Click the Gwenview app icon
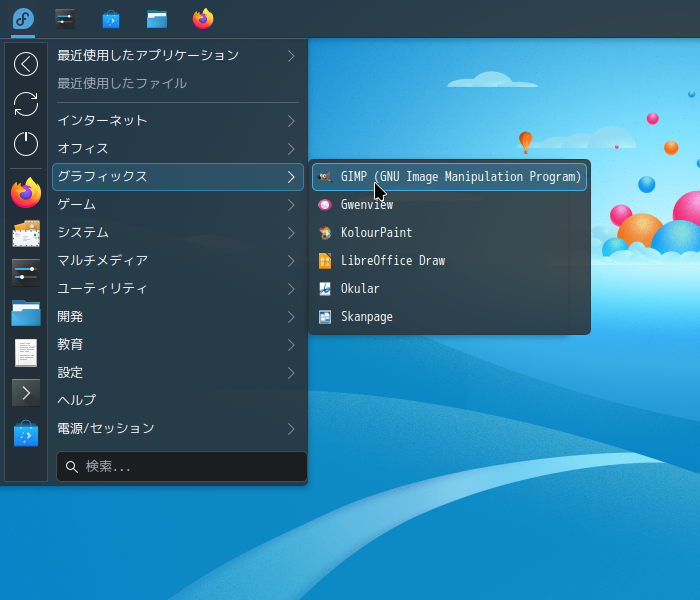The width and height of the screenshot is (700, 600). tap(325, 205)
